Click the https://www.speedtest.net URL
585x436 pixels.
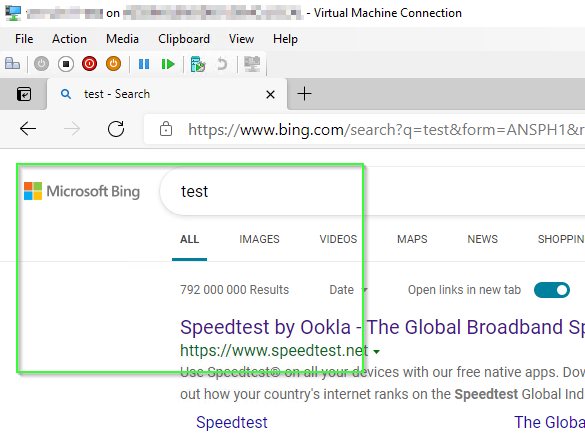[x=274, y=351]
